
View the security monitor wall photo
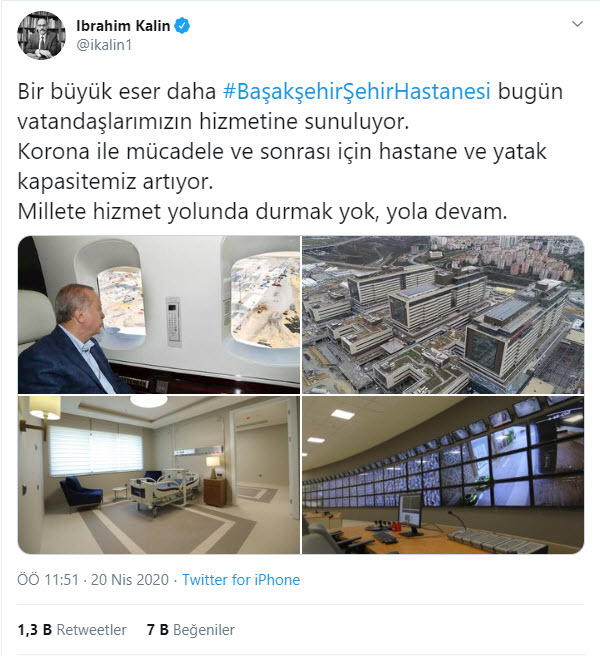point(443,475)
